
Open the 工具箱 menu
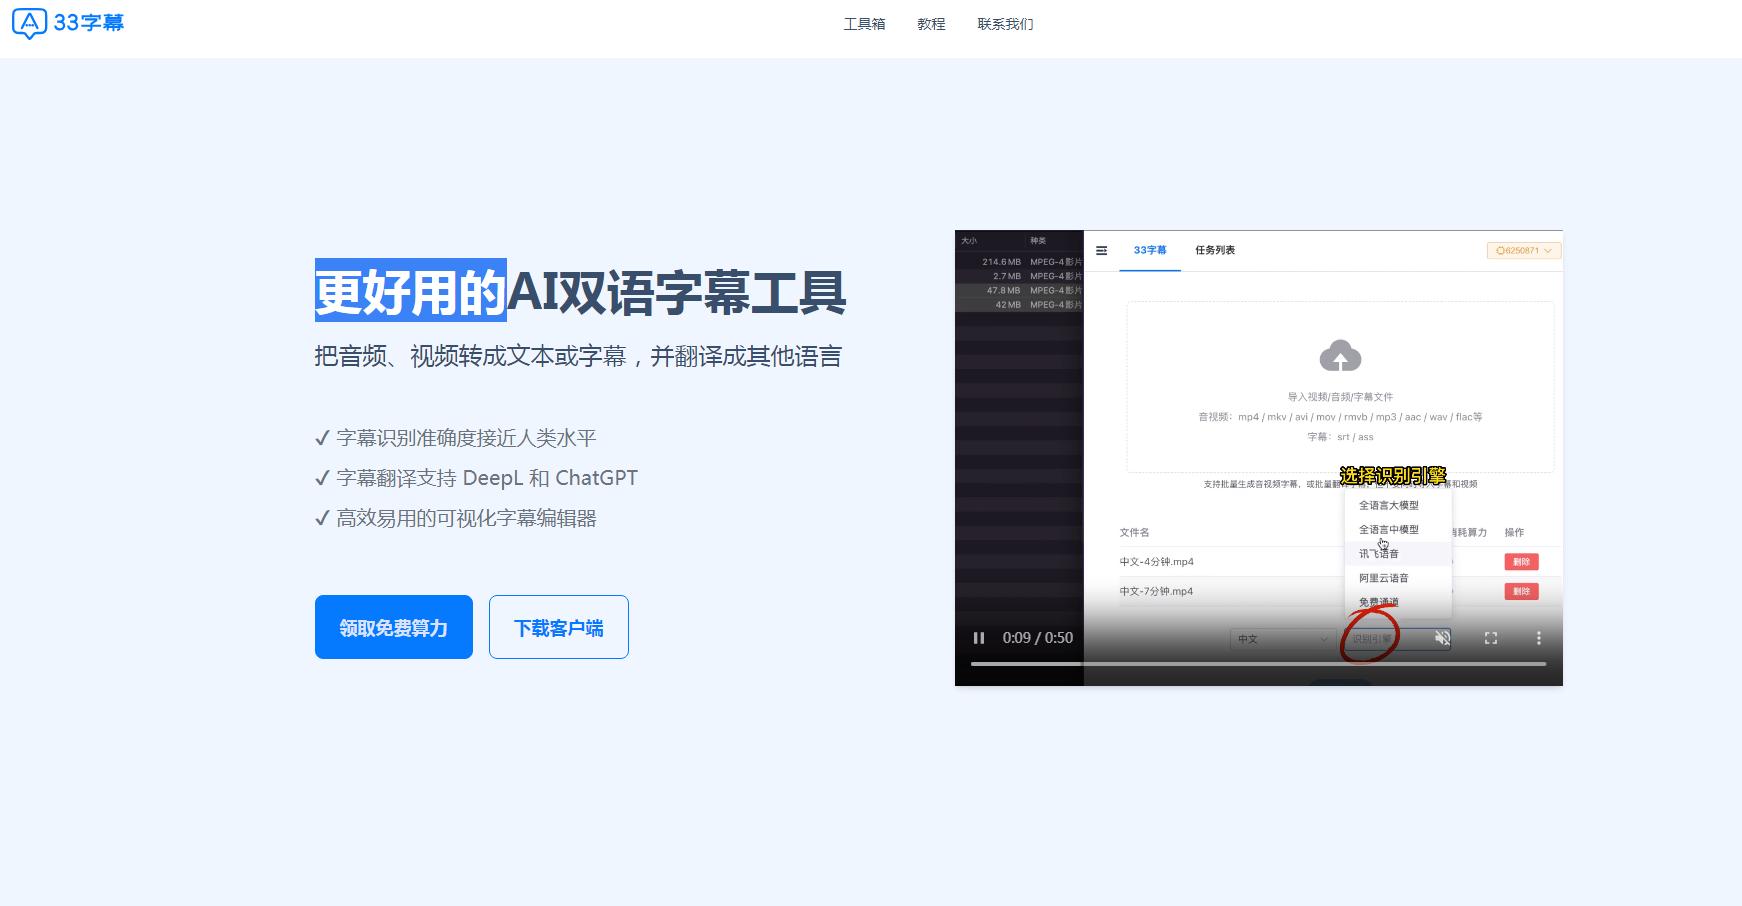(x=864, y=24)
